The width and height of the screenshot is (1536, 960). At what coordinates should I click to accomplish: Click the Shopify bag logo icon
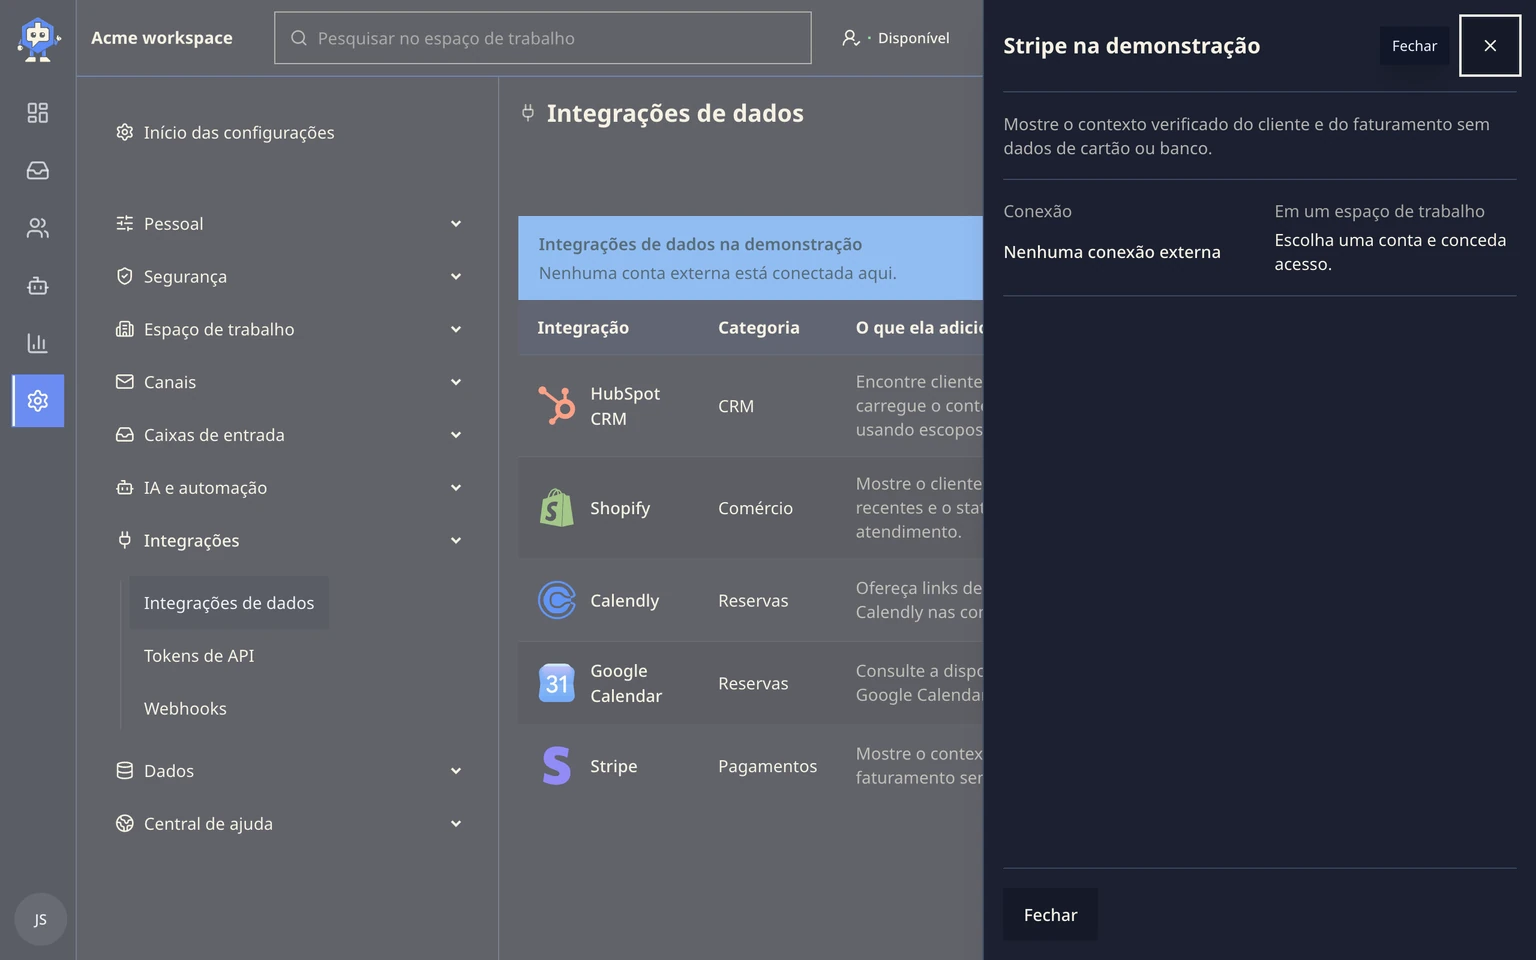click(557, 508)
